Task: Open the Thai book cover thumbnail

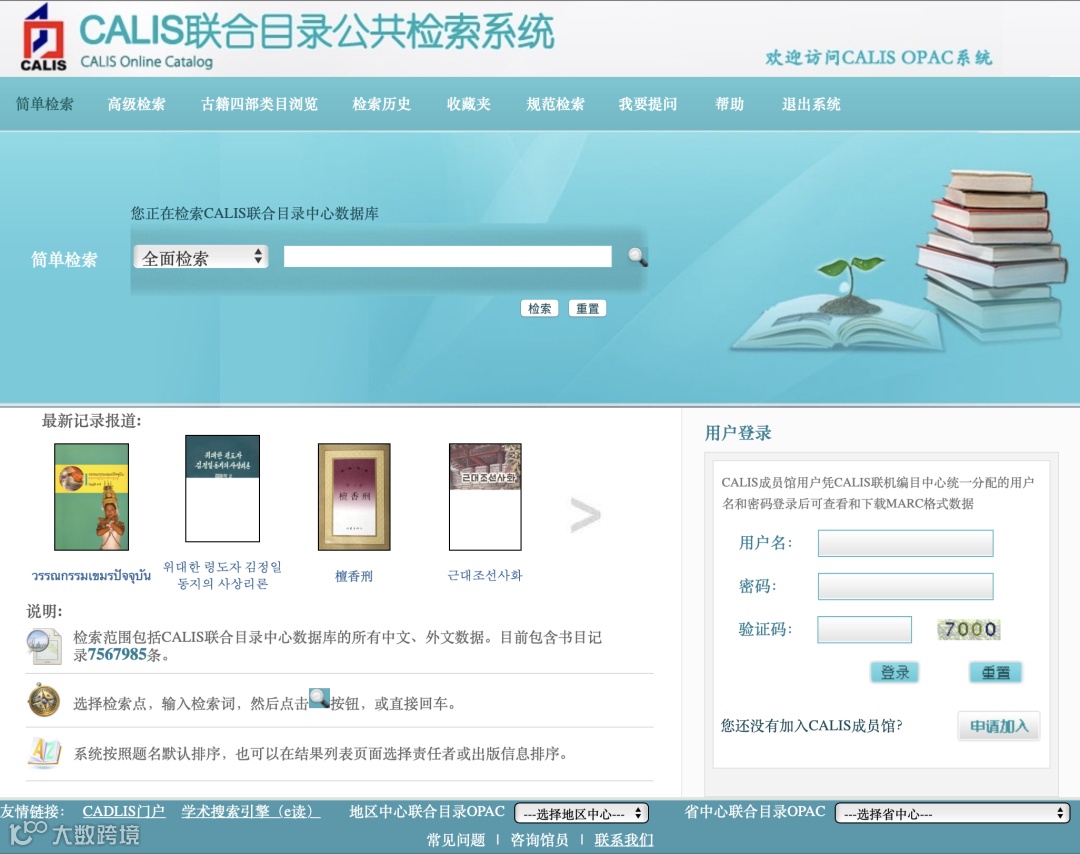Action: [92, 497]
